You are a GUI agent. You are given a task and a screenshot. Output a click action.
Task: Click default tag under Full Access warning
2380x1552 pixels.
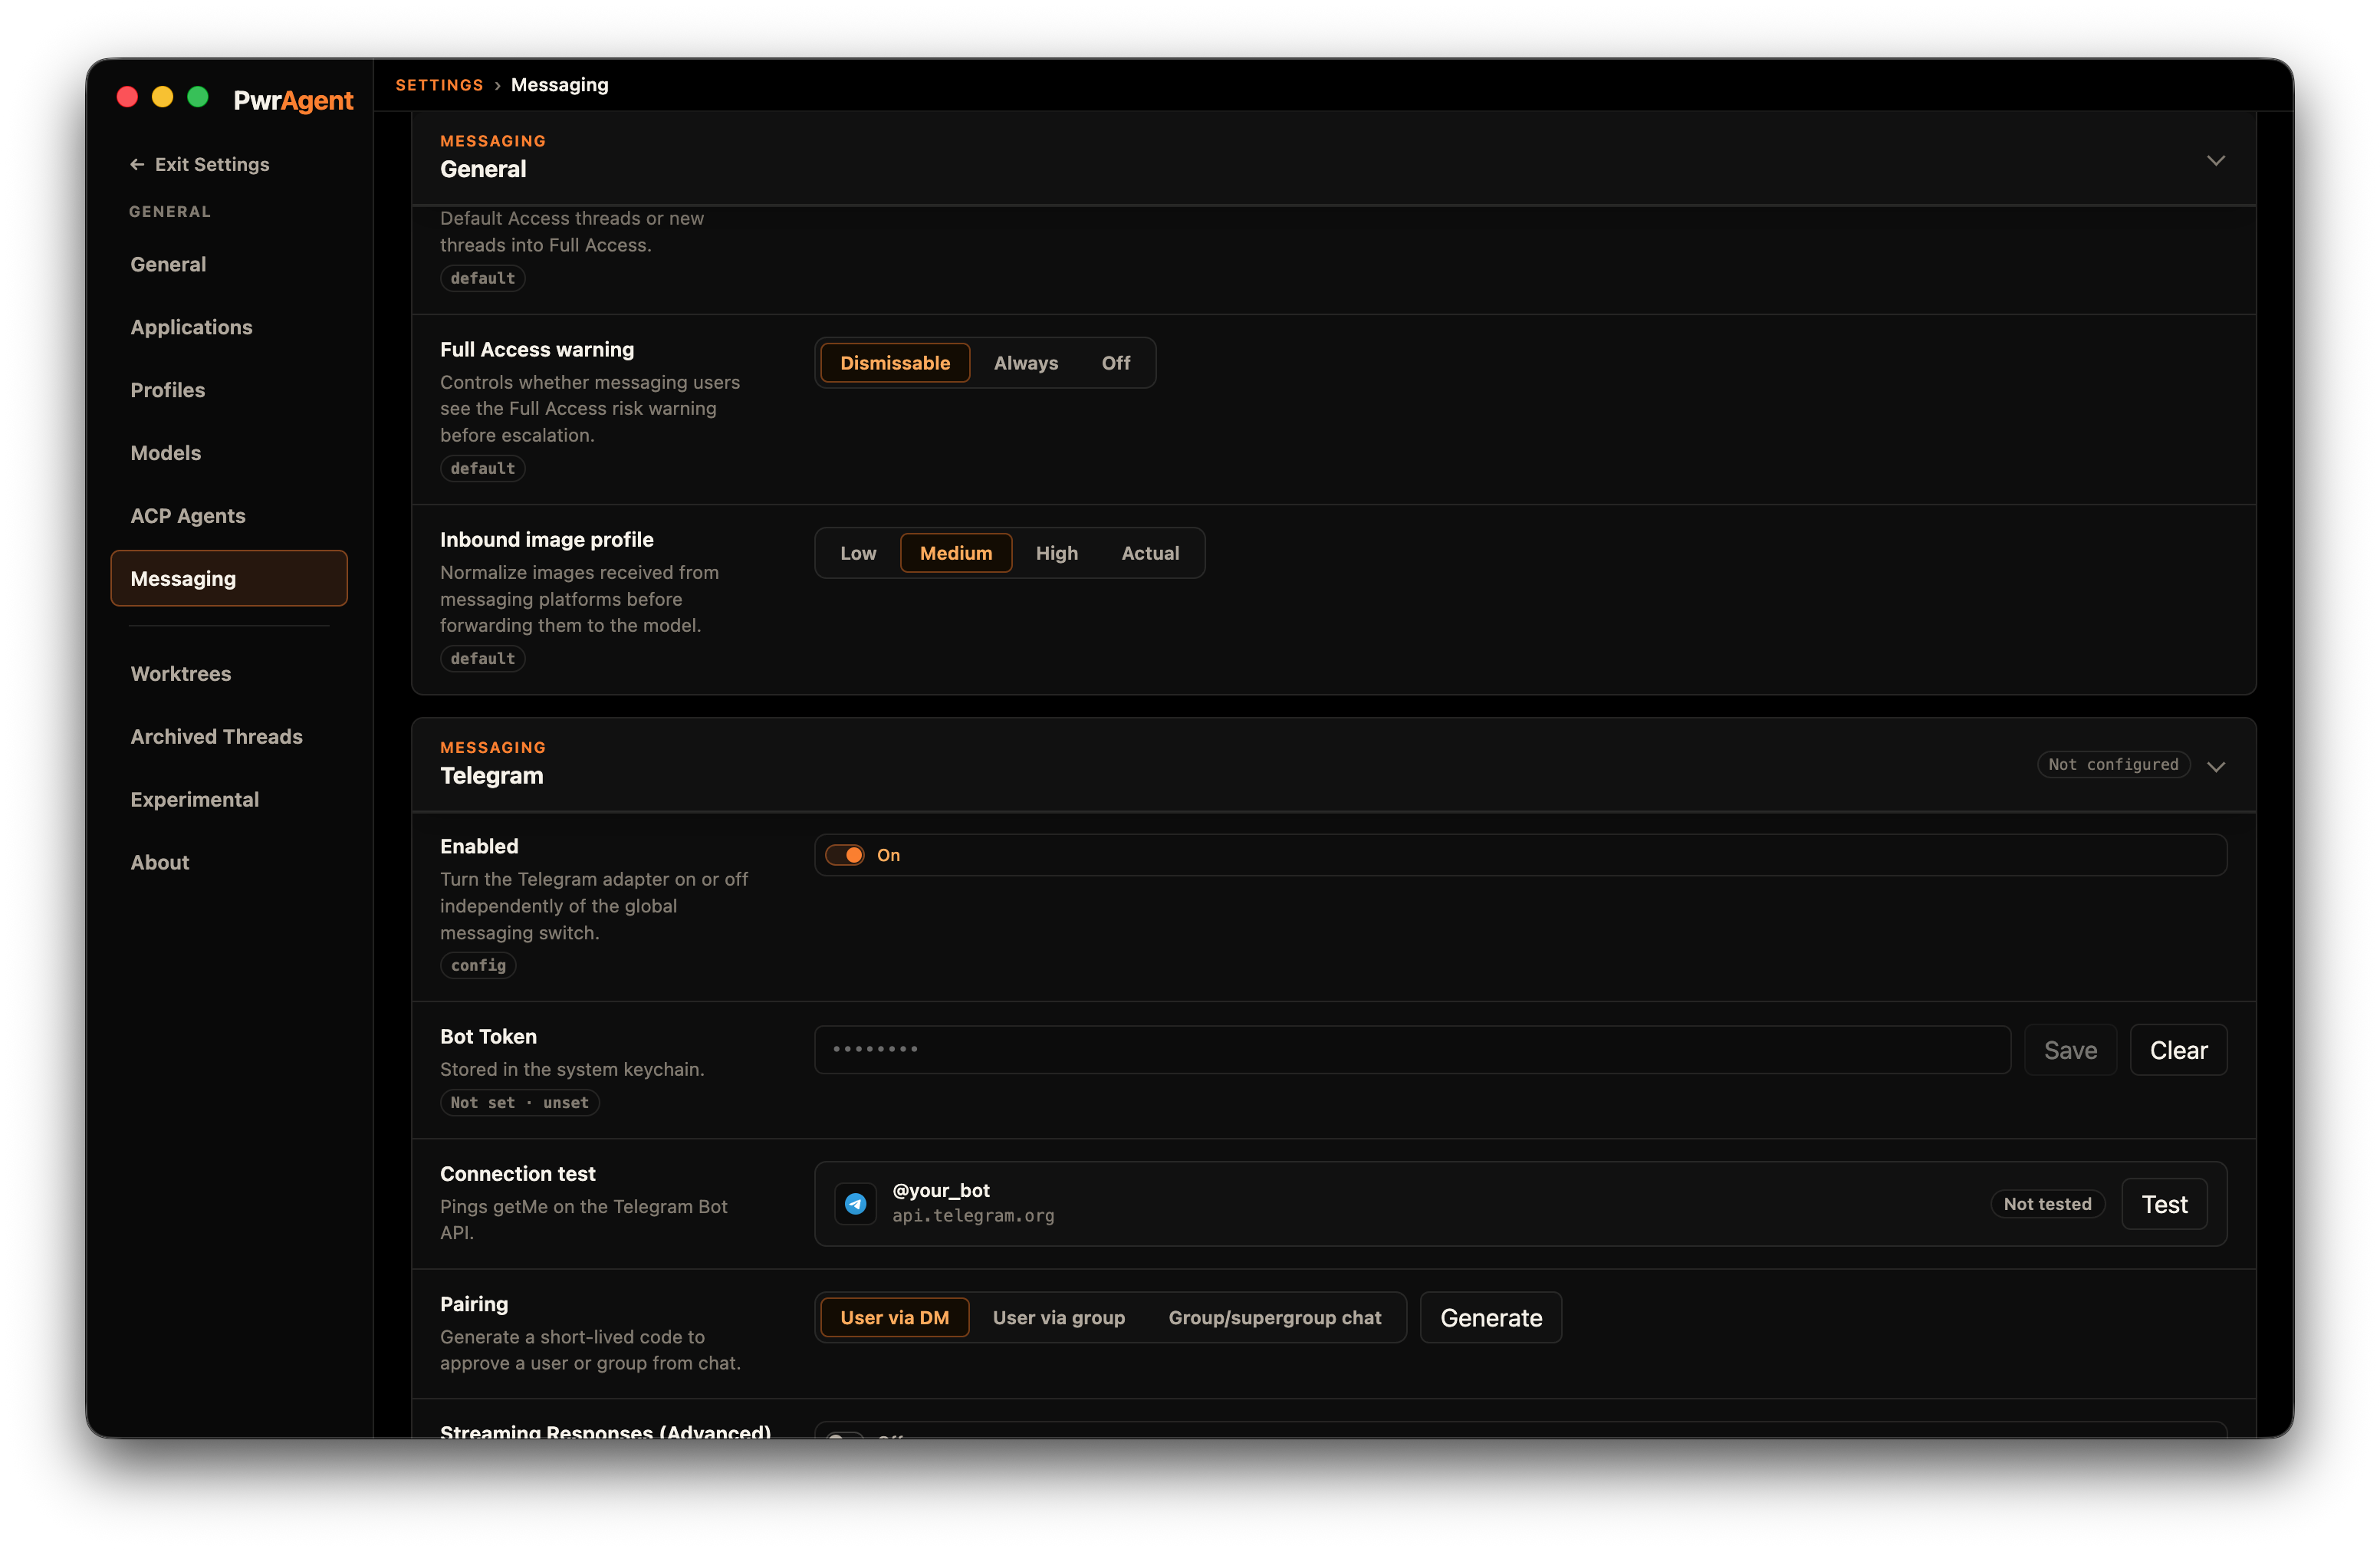click(x=482, y=469)
